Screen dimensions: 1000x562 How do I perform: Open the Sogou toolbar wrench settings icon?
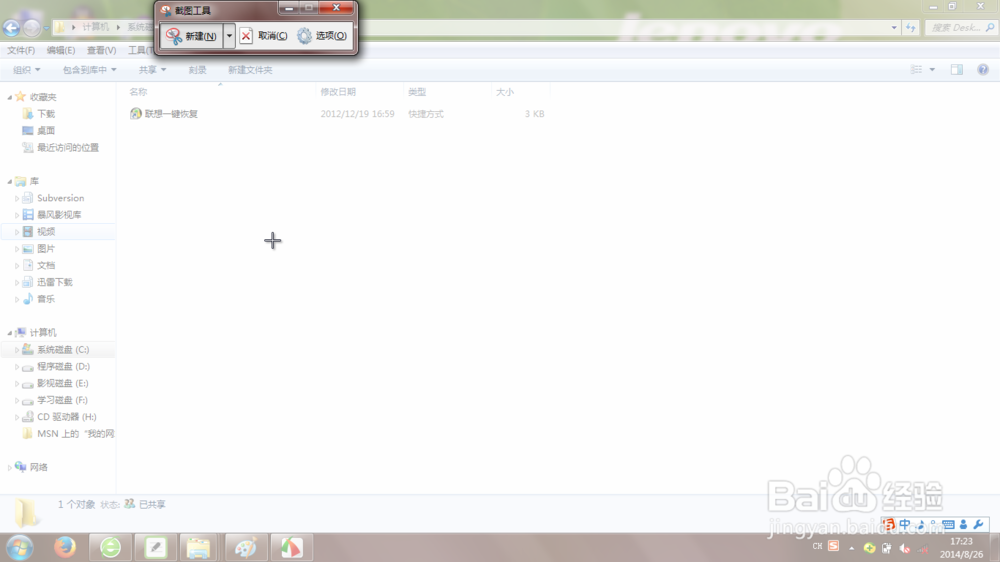(x=978, y=524)
